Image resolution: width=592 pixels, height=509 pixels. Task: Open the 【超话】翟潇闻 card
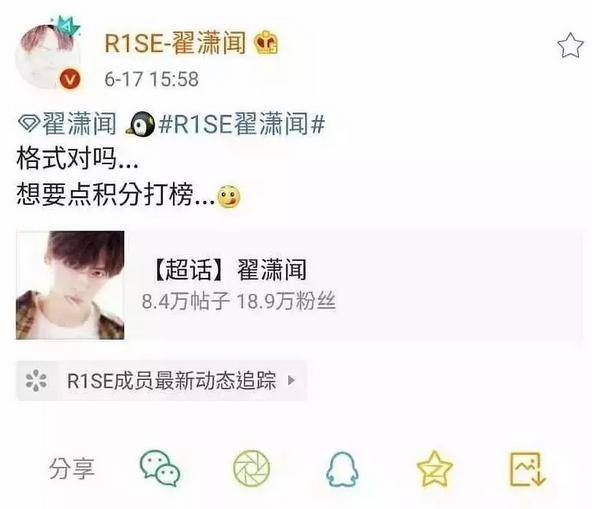pyautogui.click(x=299, y=285)
